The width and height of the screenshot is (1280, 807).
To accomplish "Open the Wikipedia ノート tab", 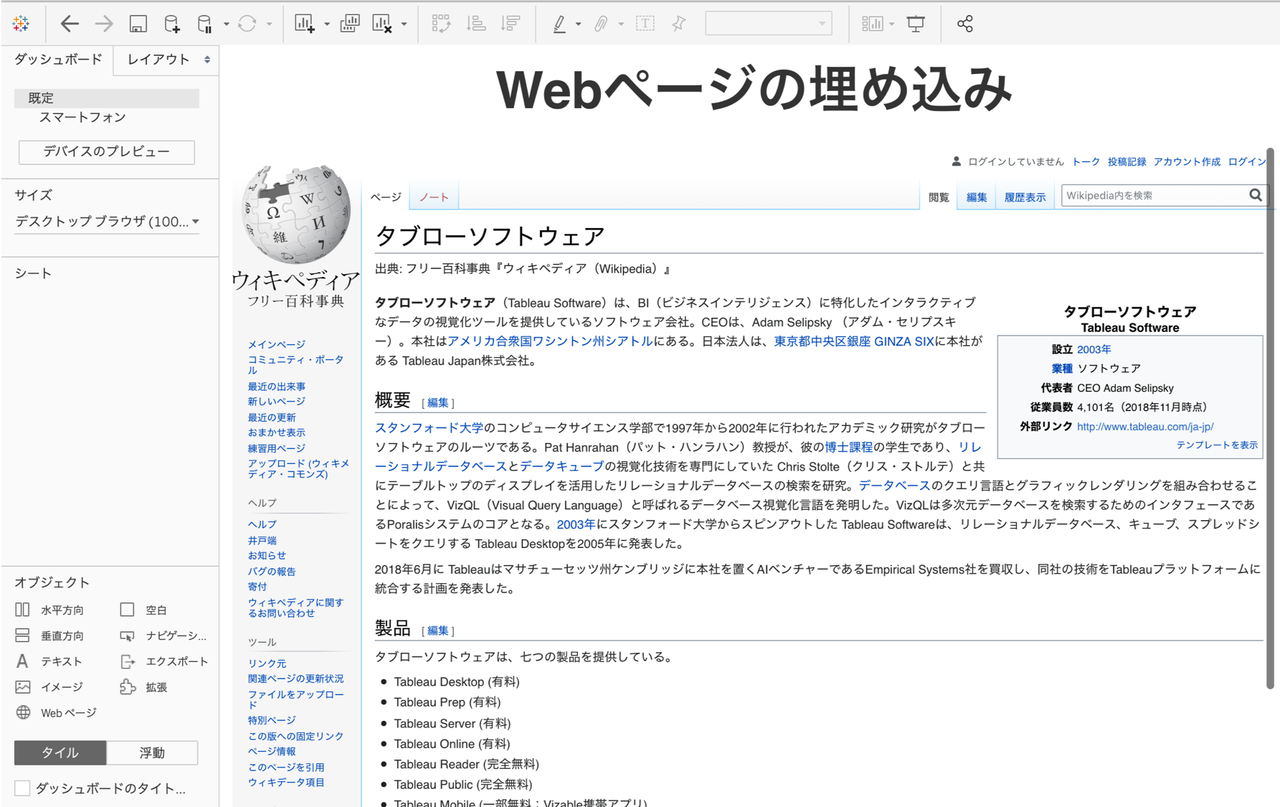I will point(434,197).
